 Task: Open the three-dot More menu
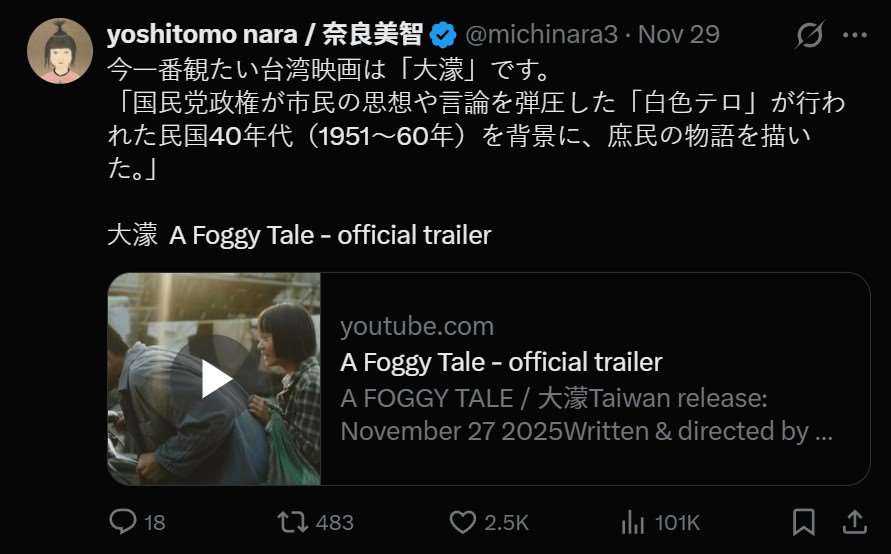pyautogui.click(x=855, y=35)
